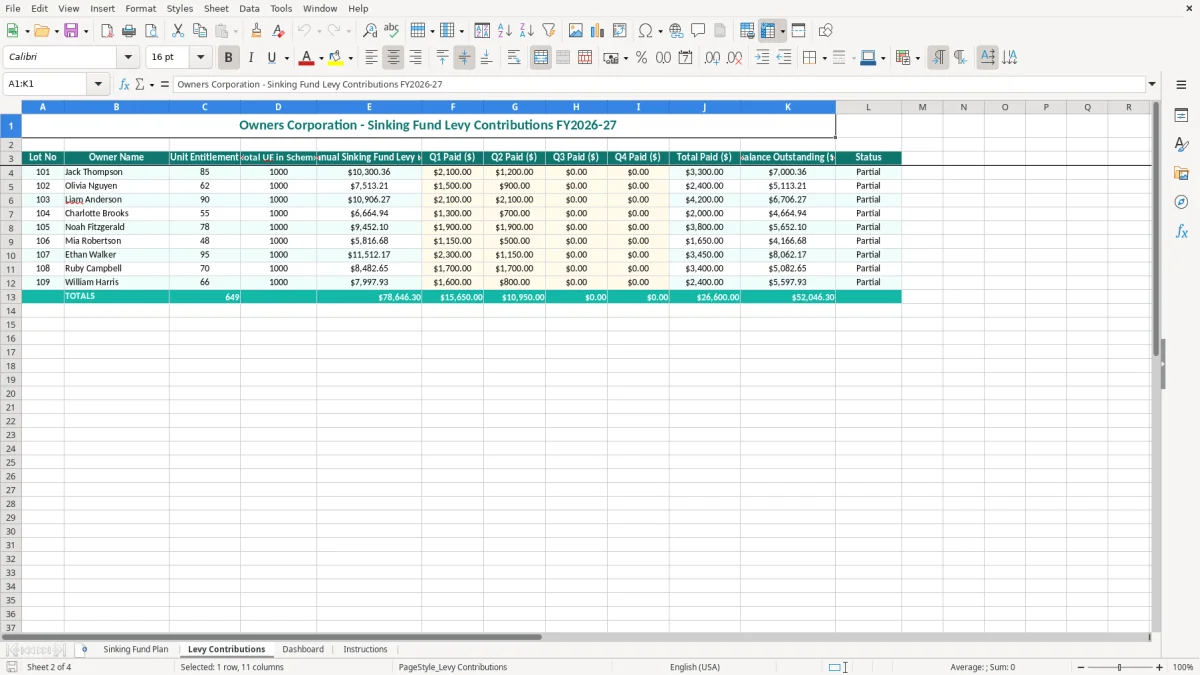Apply red font color swatch

(307, 58)
